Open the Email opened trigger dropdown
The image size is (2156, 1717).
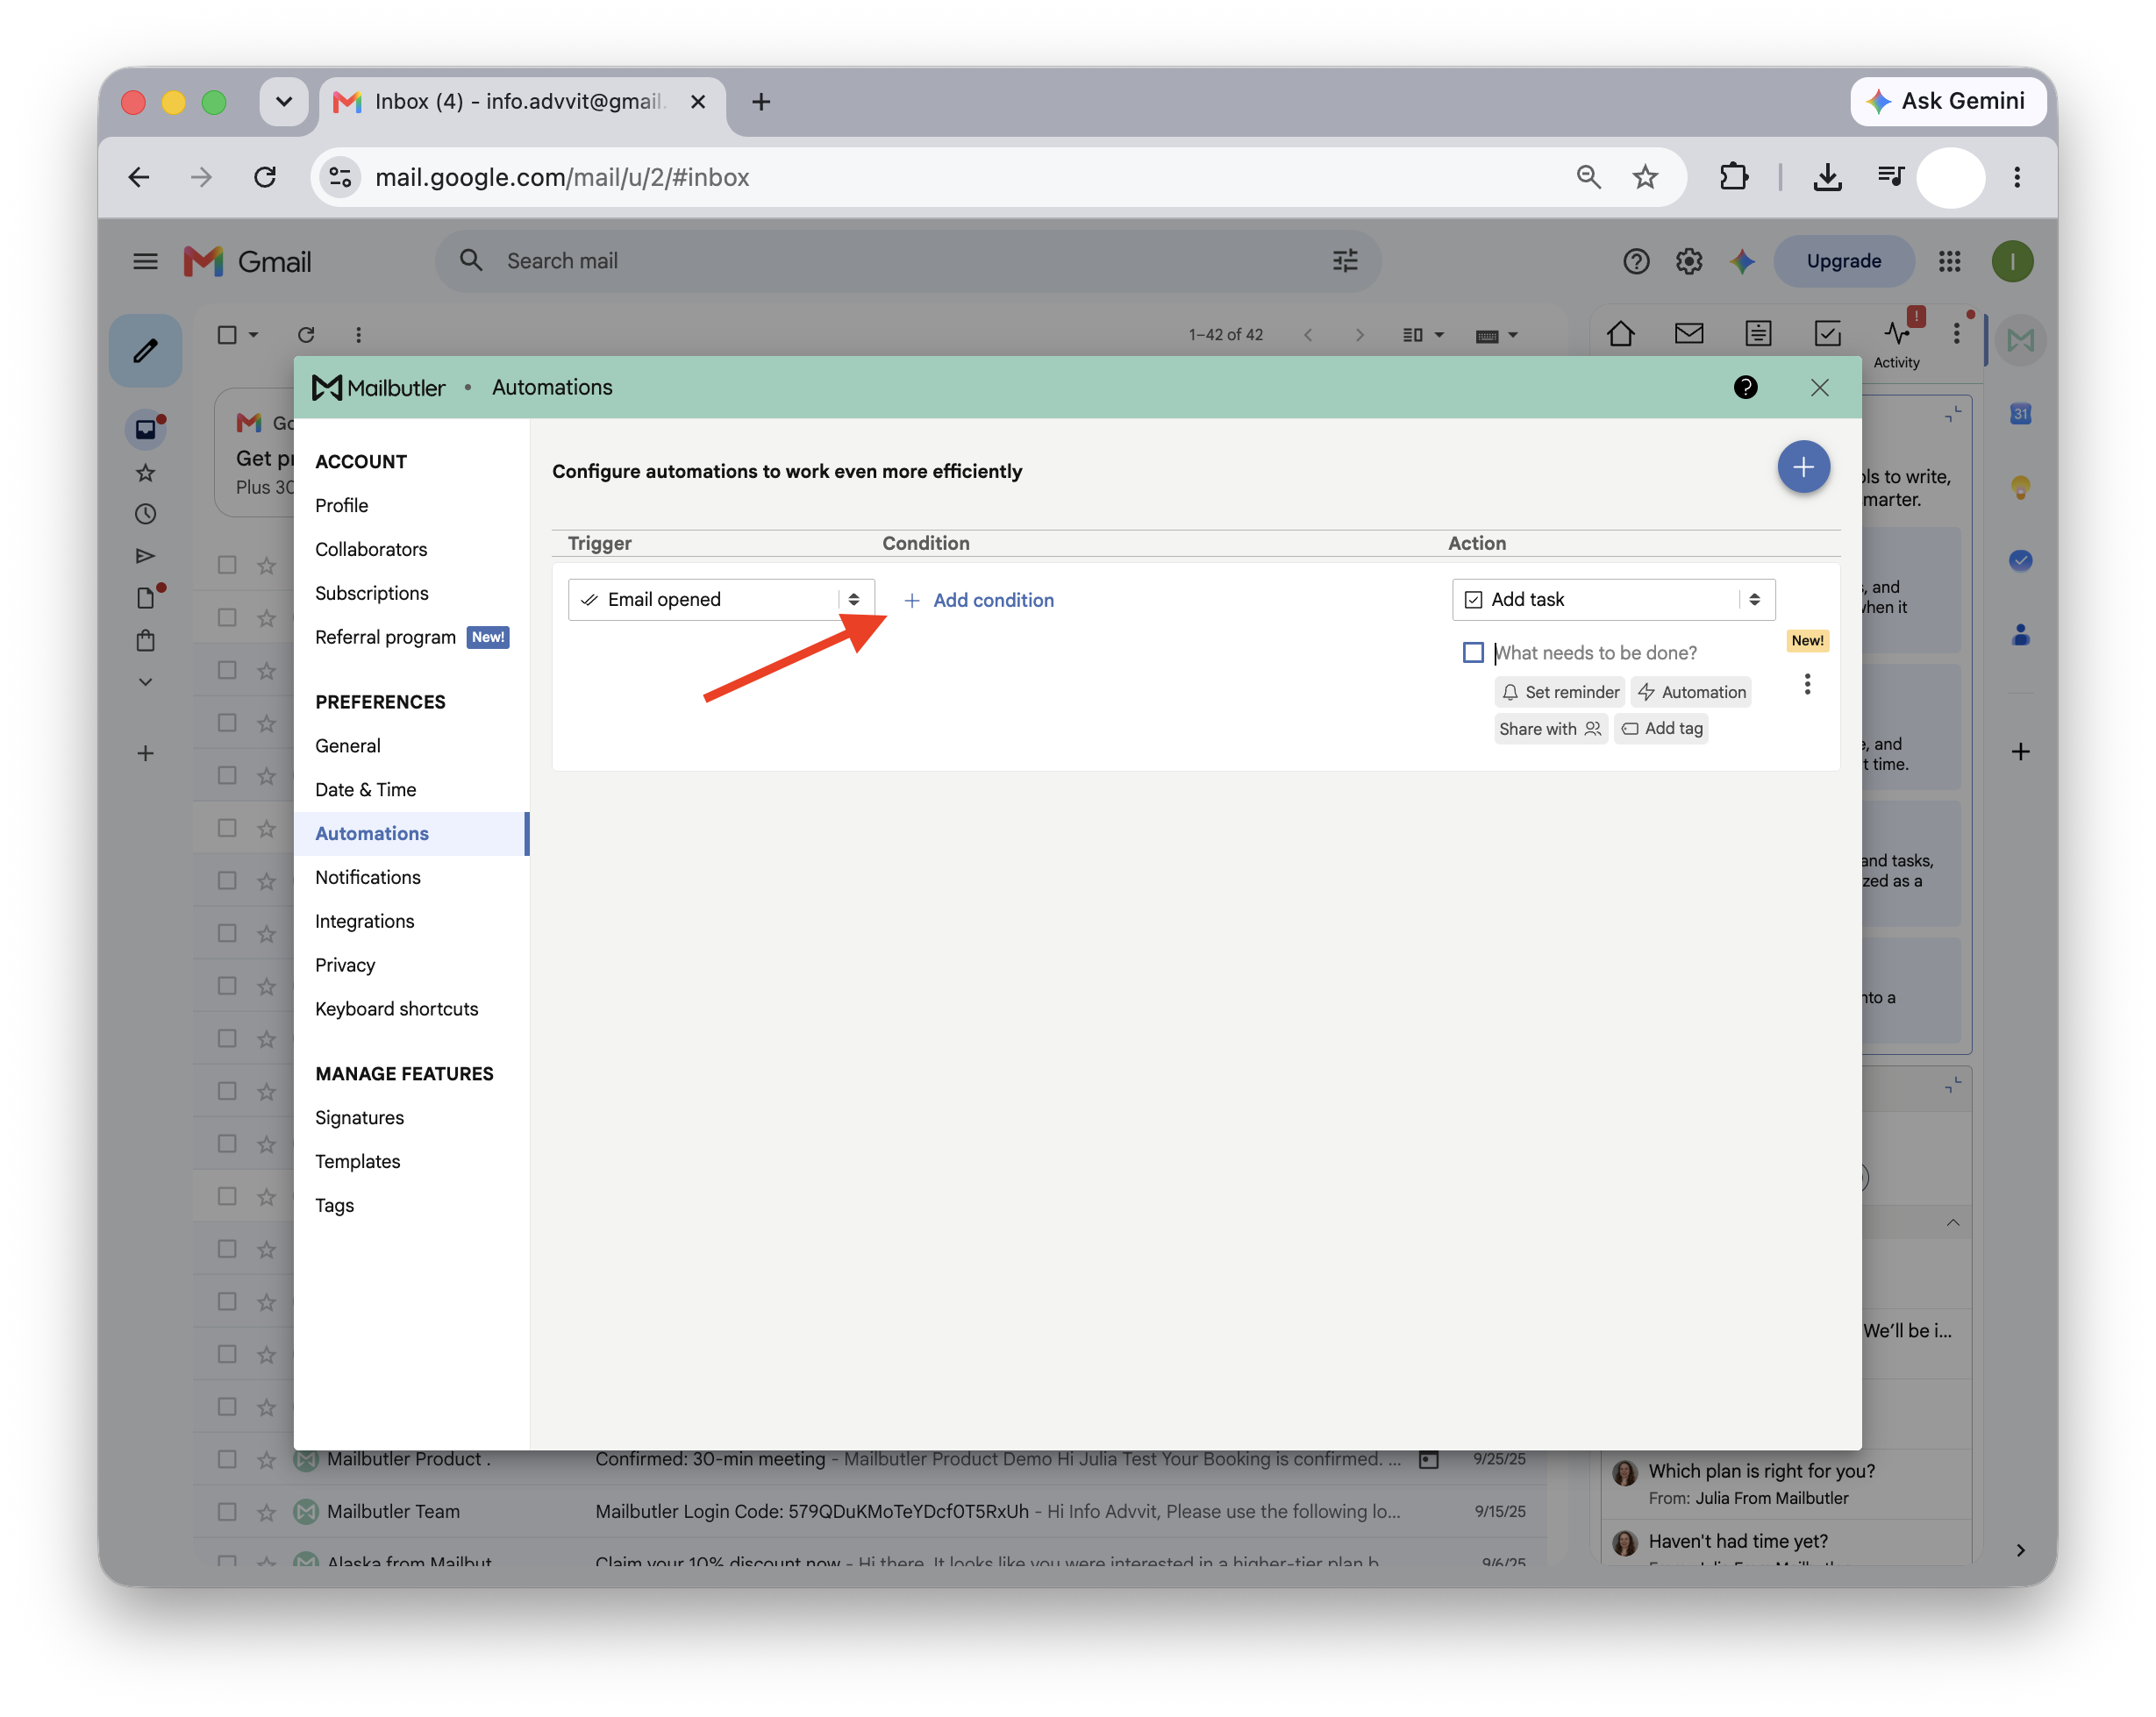721,599
